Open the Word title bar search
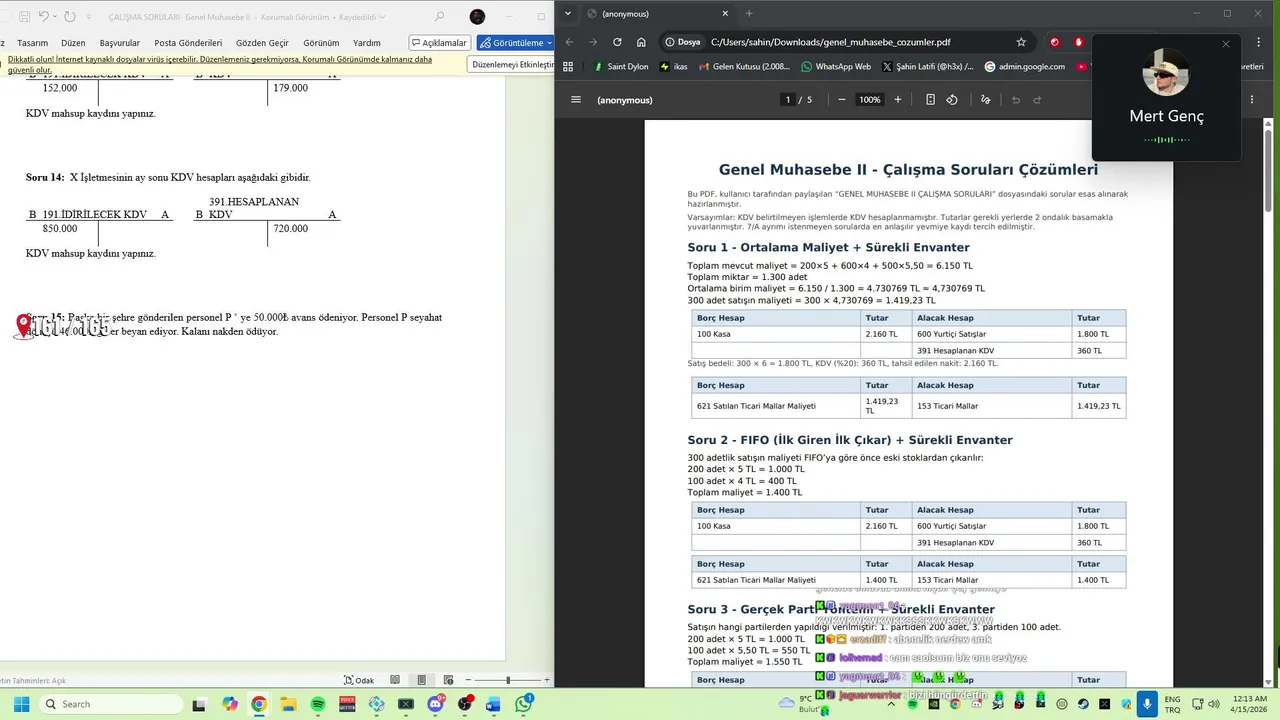This screenshot has height=720, width=1280. coord(440,17)
